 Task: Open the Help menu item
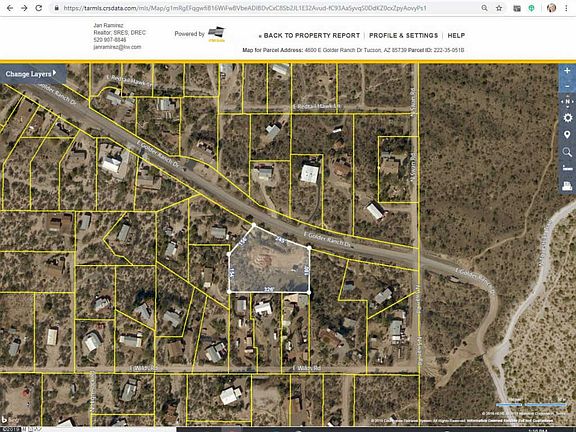(456, 36)
